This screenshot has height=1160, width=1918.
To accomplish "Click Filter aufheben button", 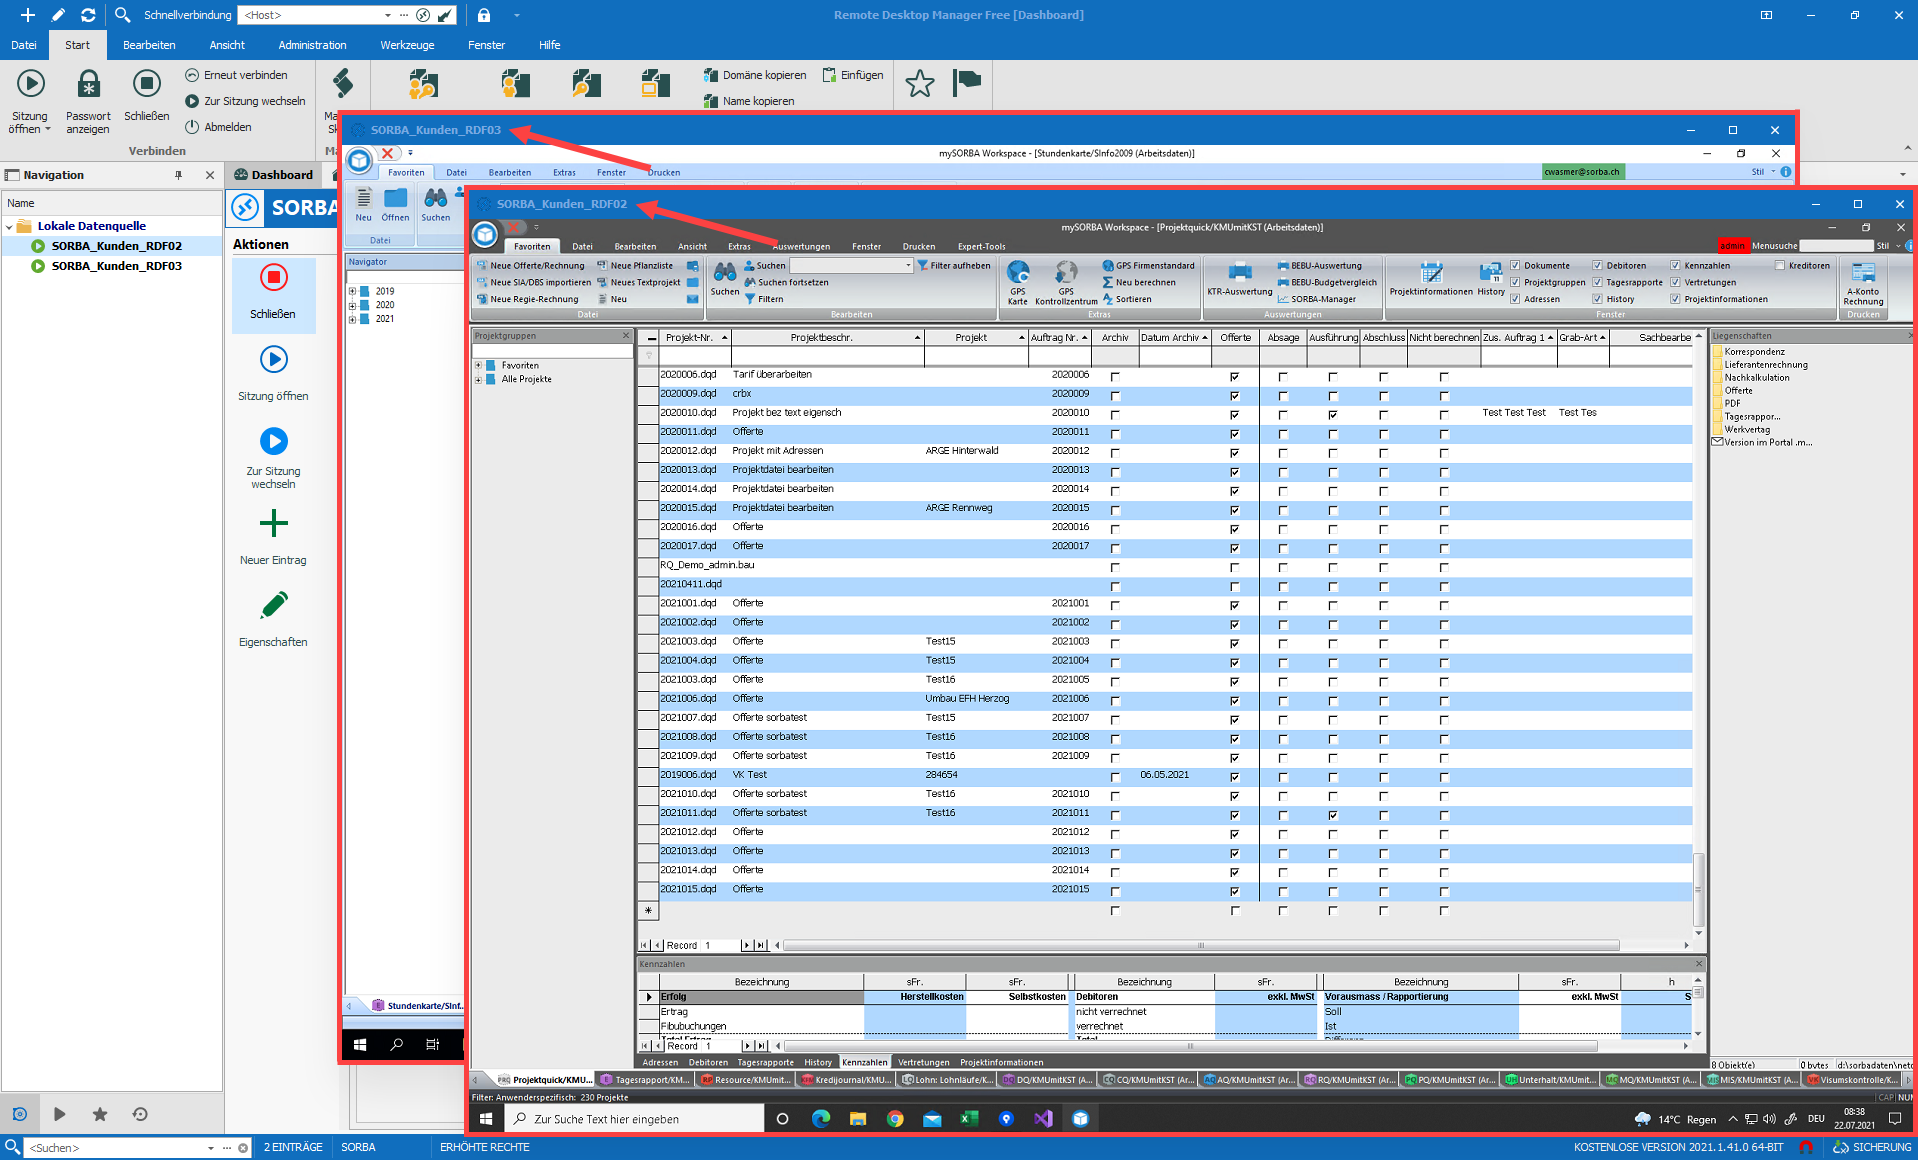I will tap(953, 266).
